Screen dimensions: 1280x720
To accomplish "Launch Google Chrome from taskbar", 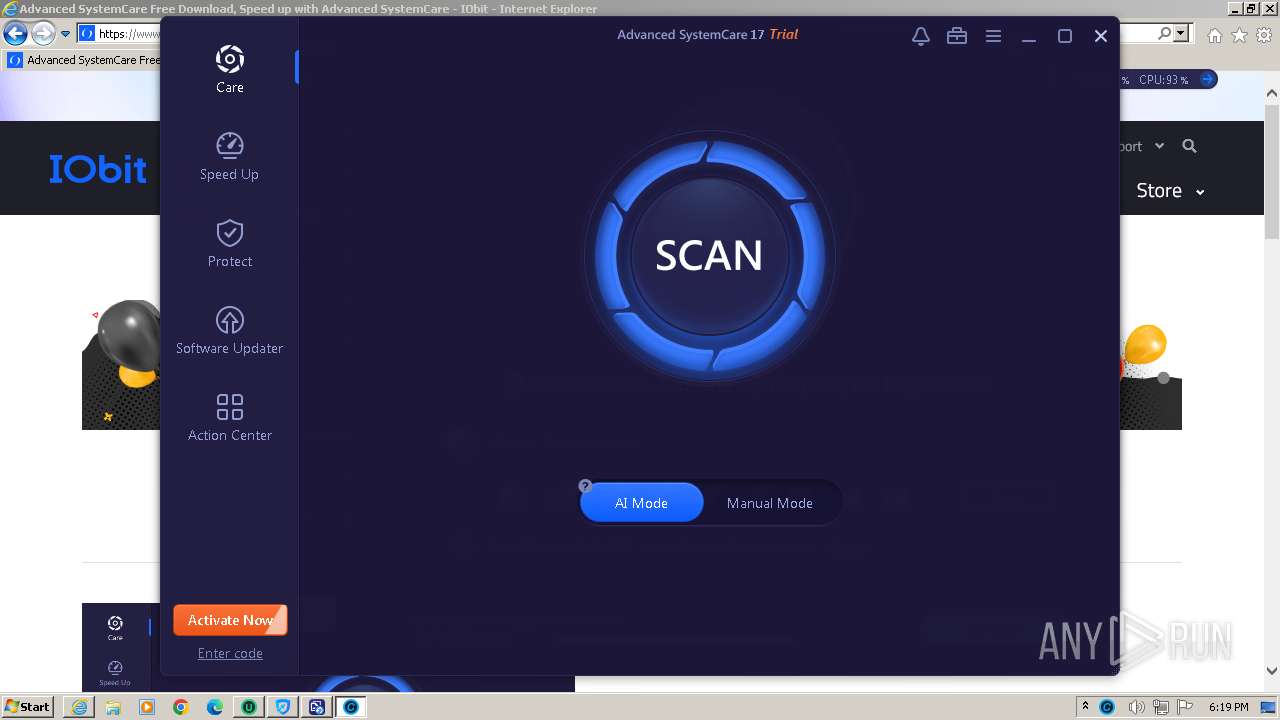I will 181,707.
